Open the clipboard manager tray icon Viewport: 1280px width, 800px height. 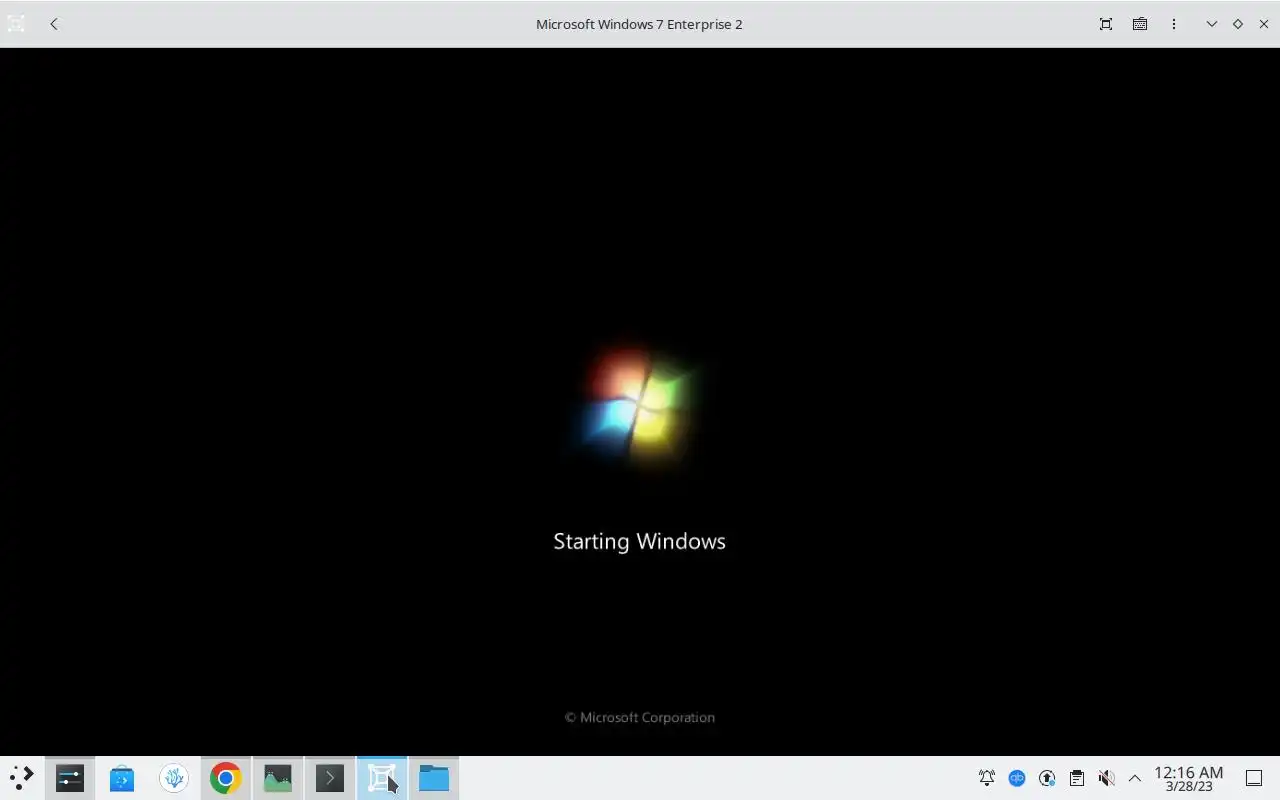click(x=1077, y=778)
